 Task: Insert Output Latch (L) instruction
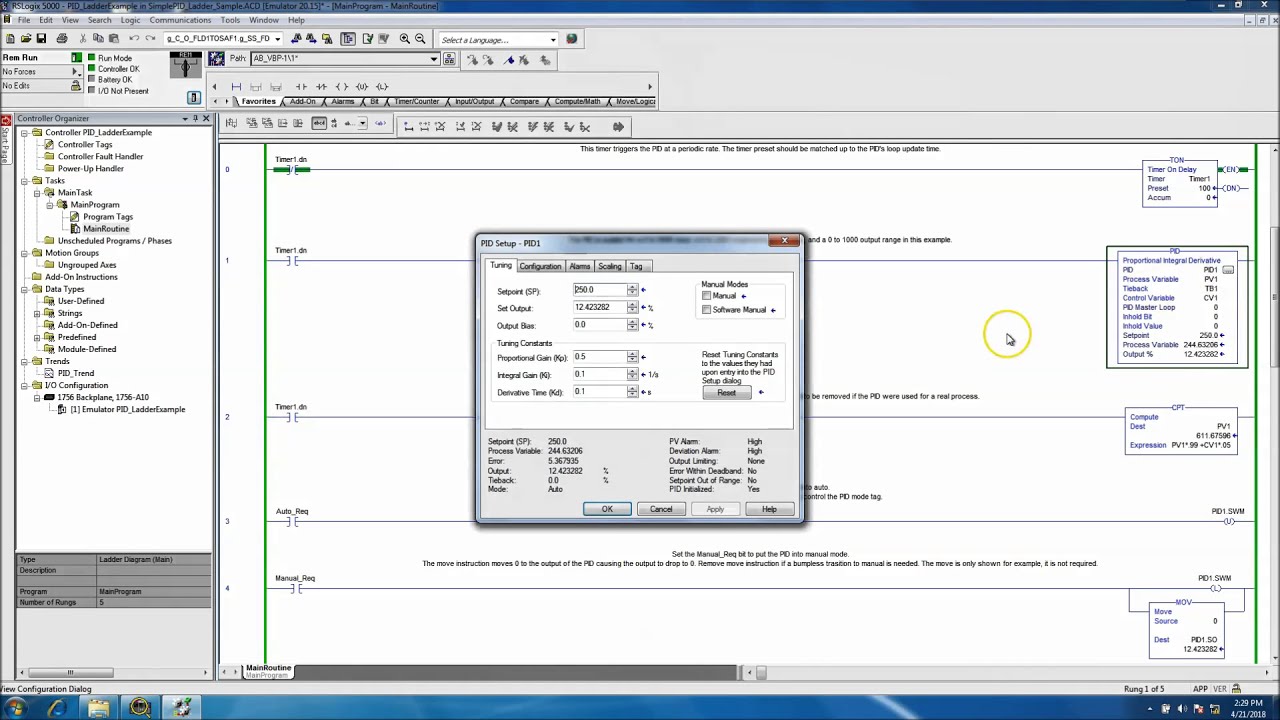(x=382, y=87)
